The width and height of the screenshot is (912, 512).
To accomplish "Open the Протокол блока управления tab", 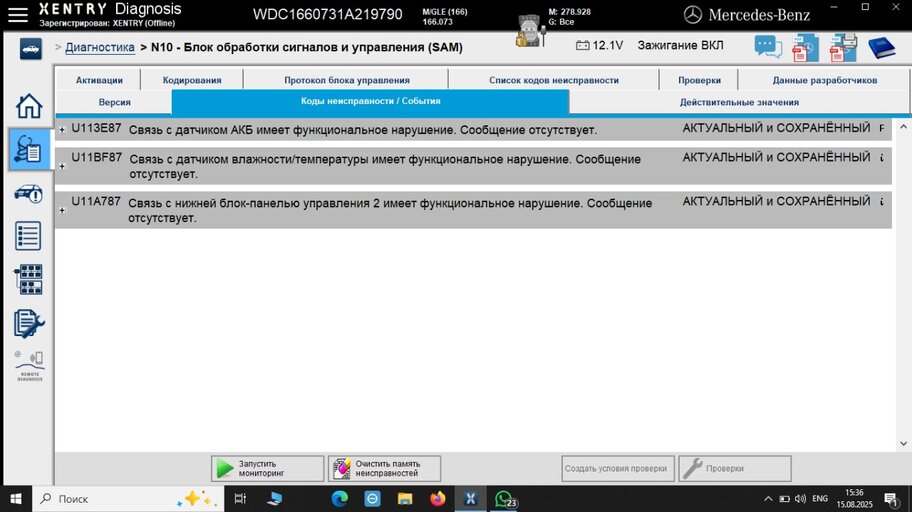I will point(347,80).
